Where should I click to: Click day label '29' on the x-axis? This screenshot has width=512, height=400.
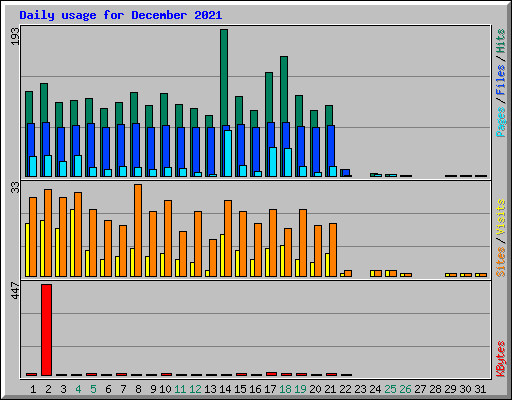450,389
